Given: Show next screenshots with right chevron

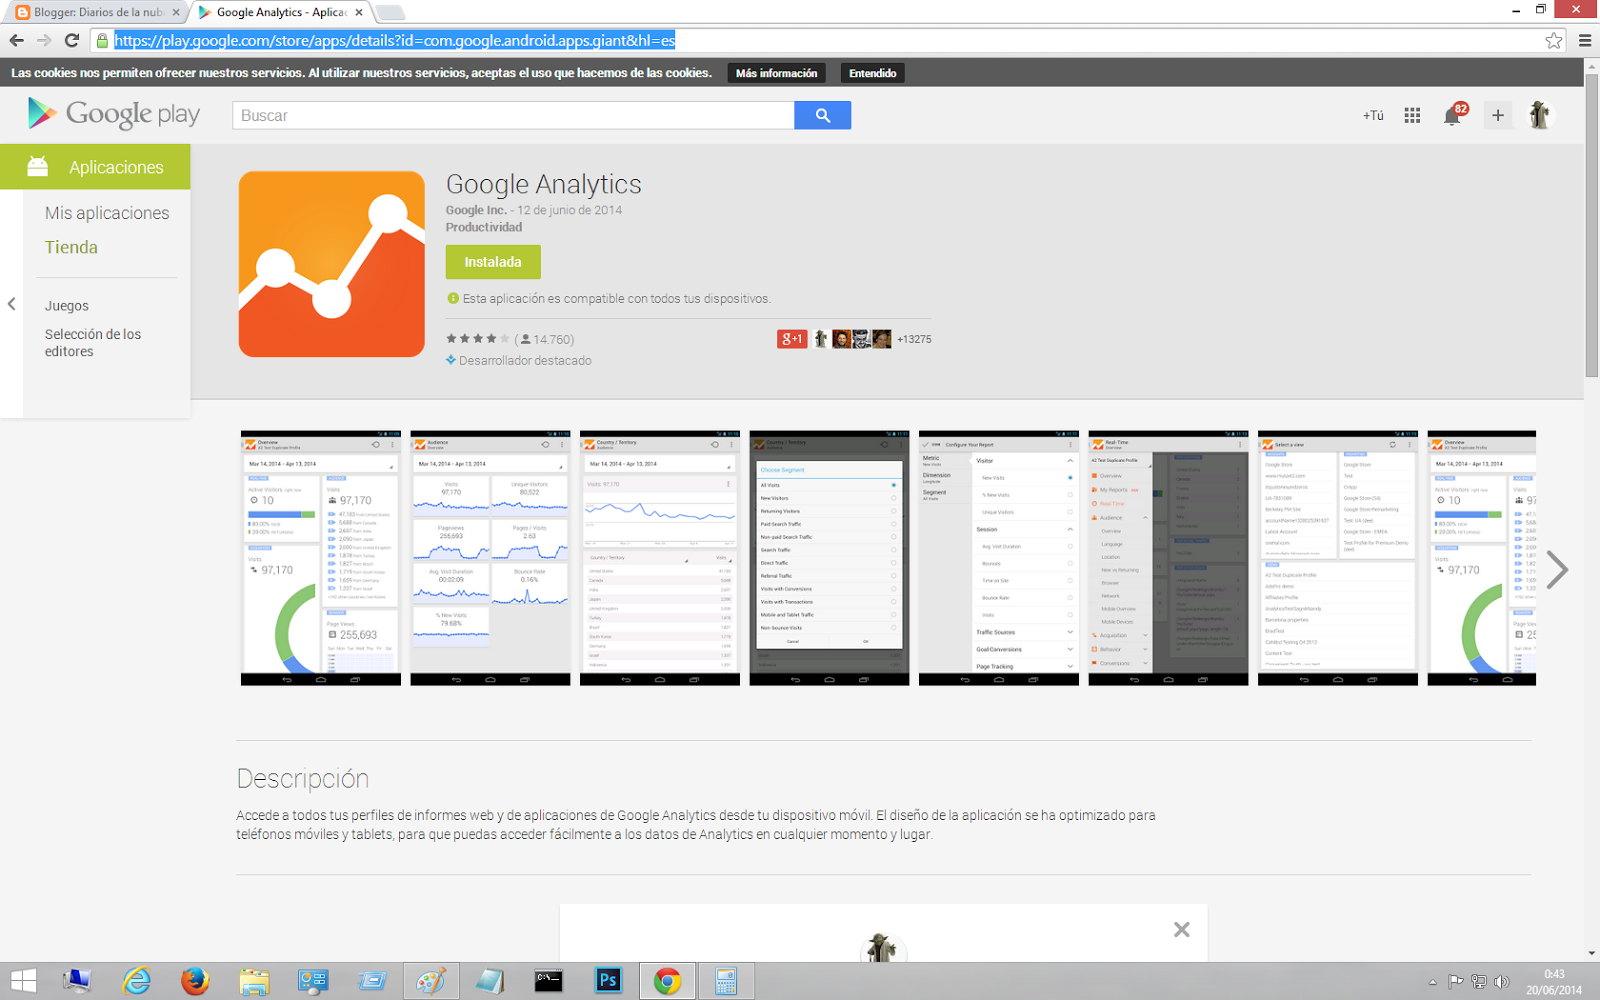Looking at the screenshot, I should click(x=1557, y=570).
